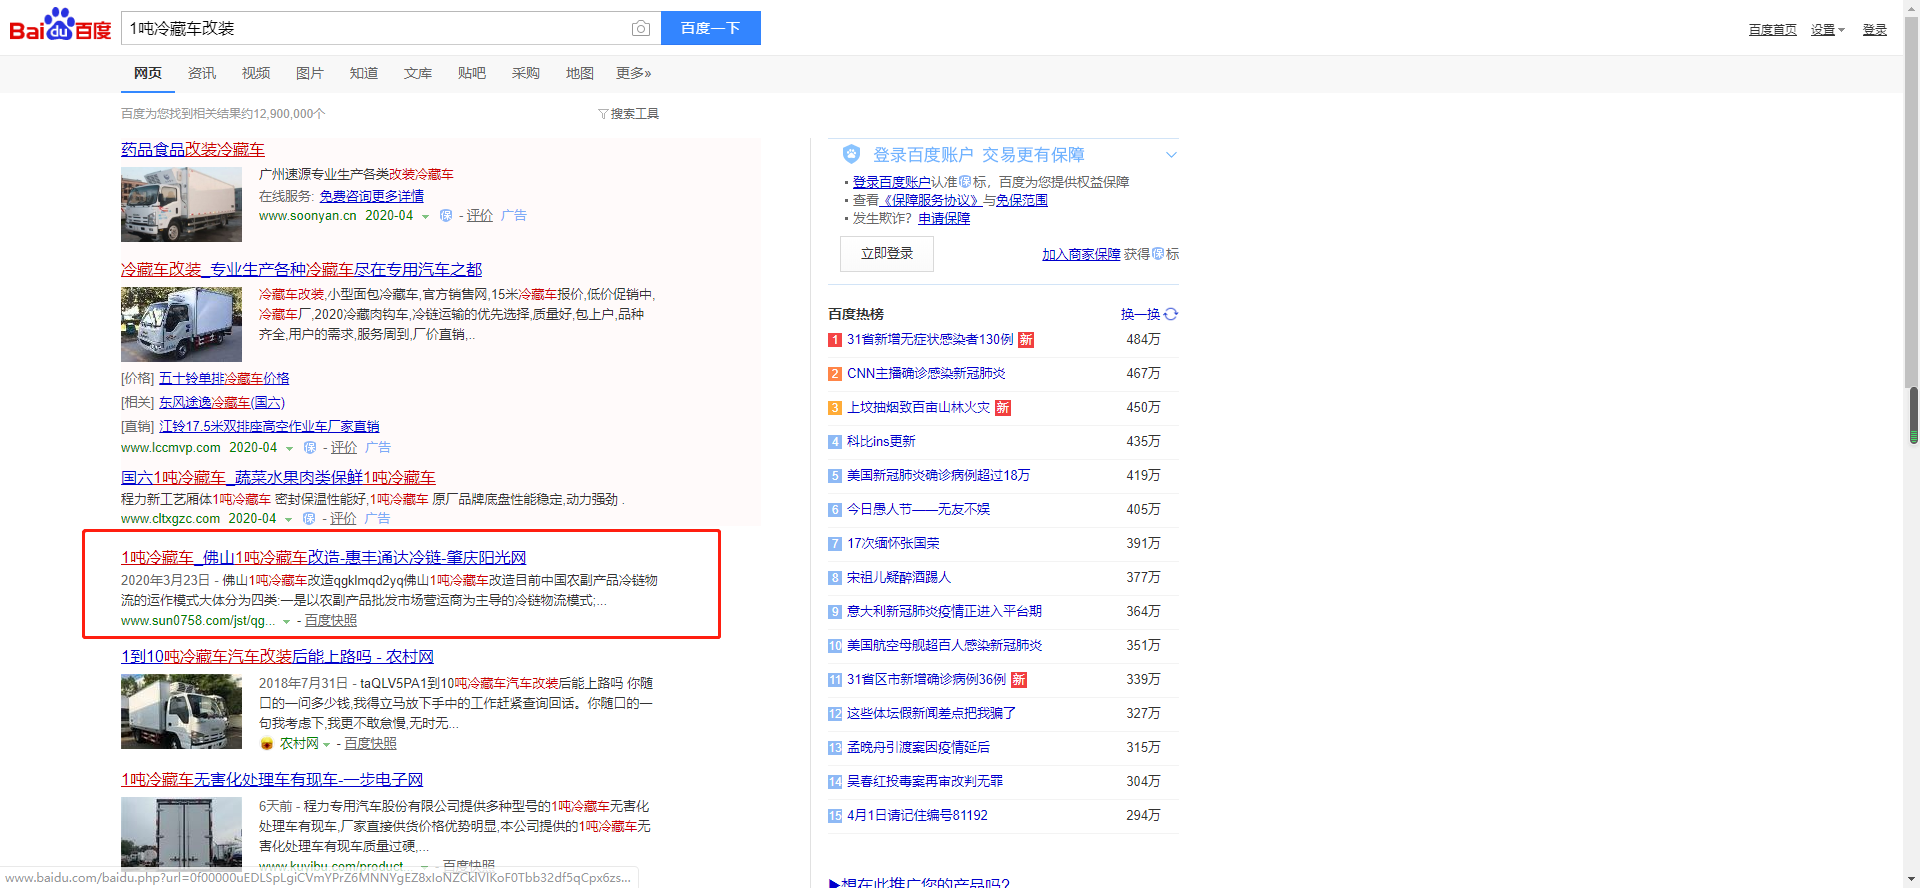Open the 申请保障 link
1920x888 pixels.
[x=944, y=218]
